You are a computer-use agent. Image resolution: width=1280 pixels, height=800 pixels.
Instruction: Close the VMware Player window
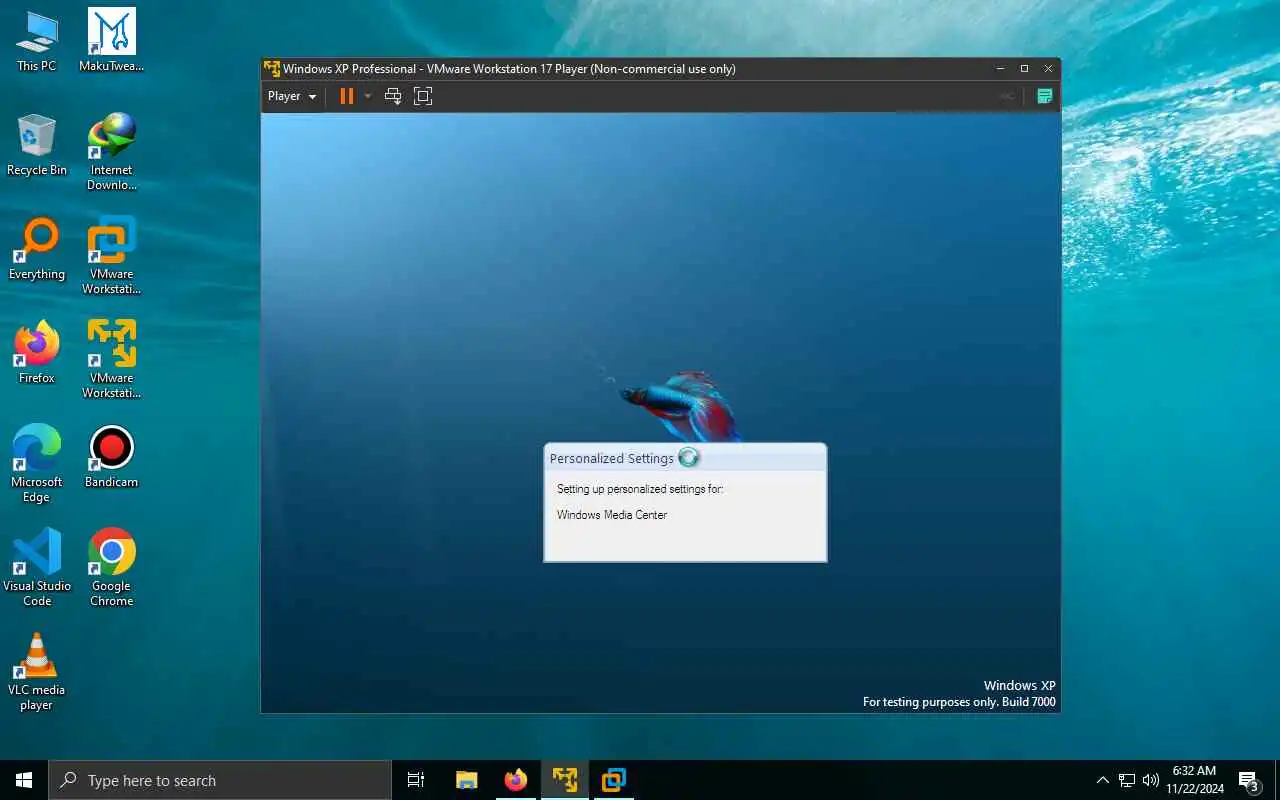(1048, 69)
